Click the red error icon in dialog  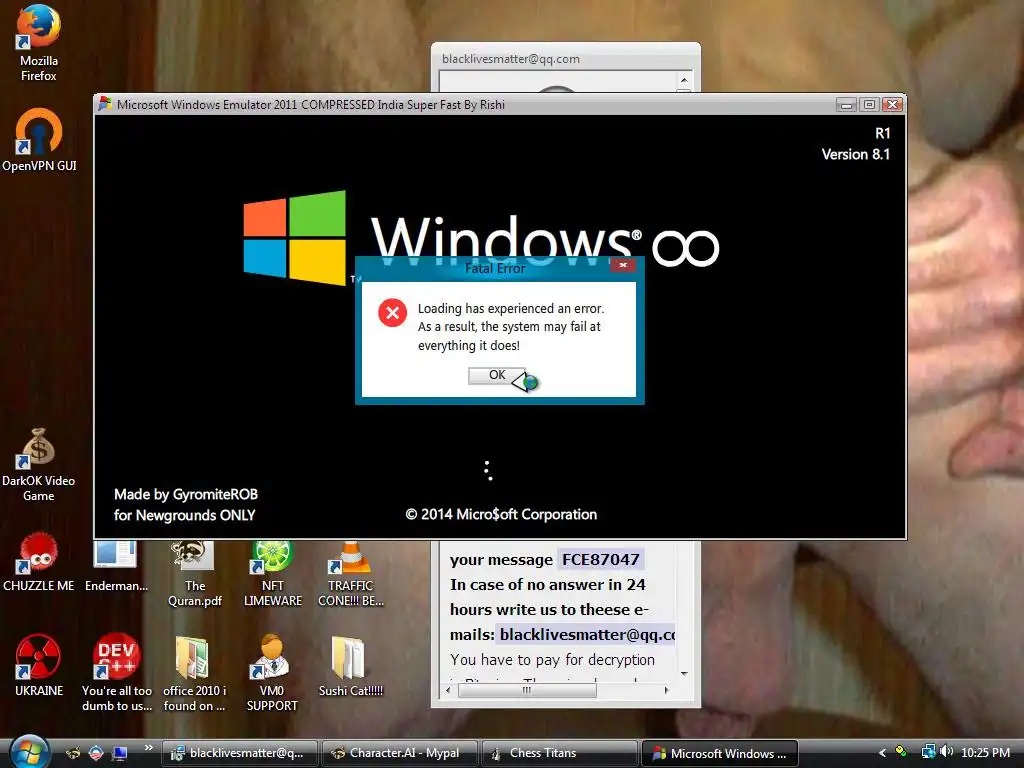(x=392, y=313)
